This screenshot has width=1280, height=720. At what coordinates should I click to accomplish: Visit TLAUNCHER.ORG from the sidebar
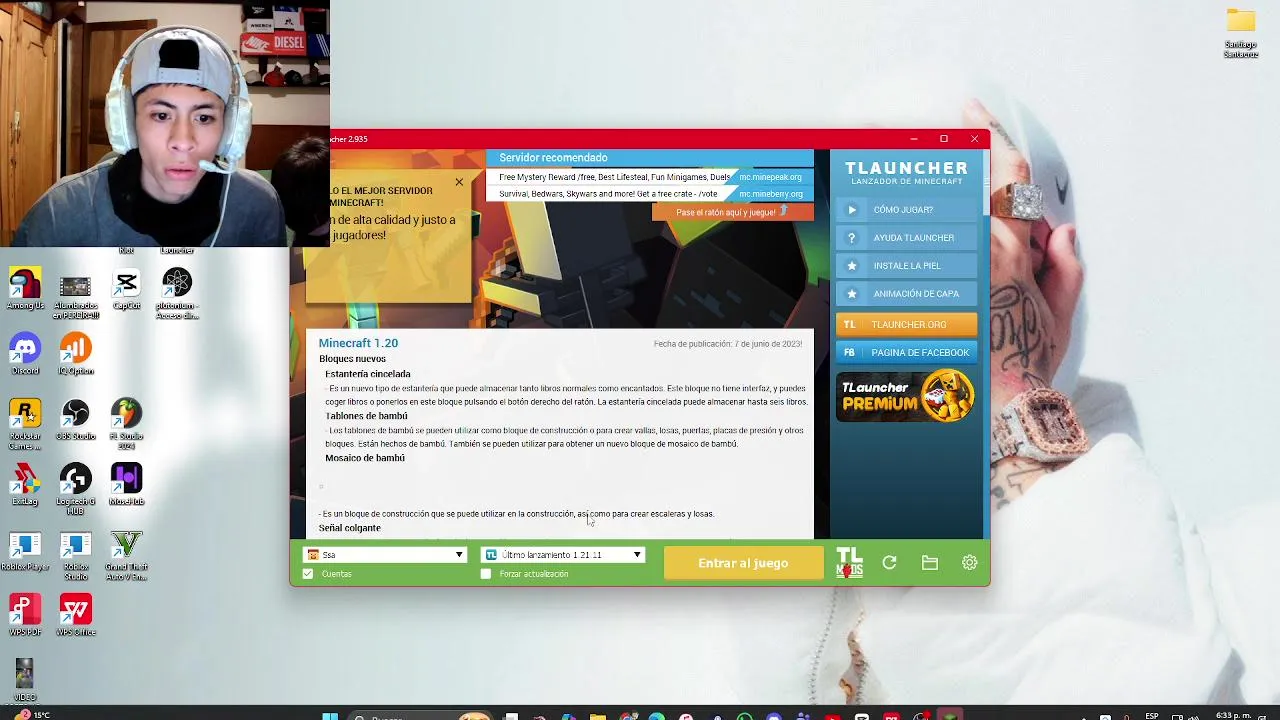(906, 324)
